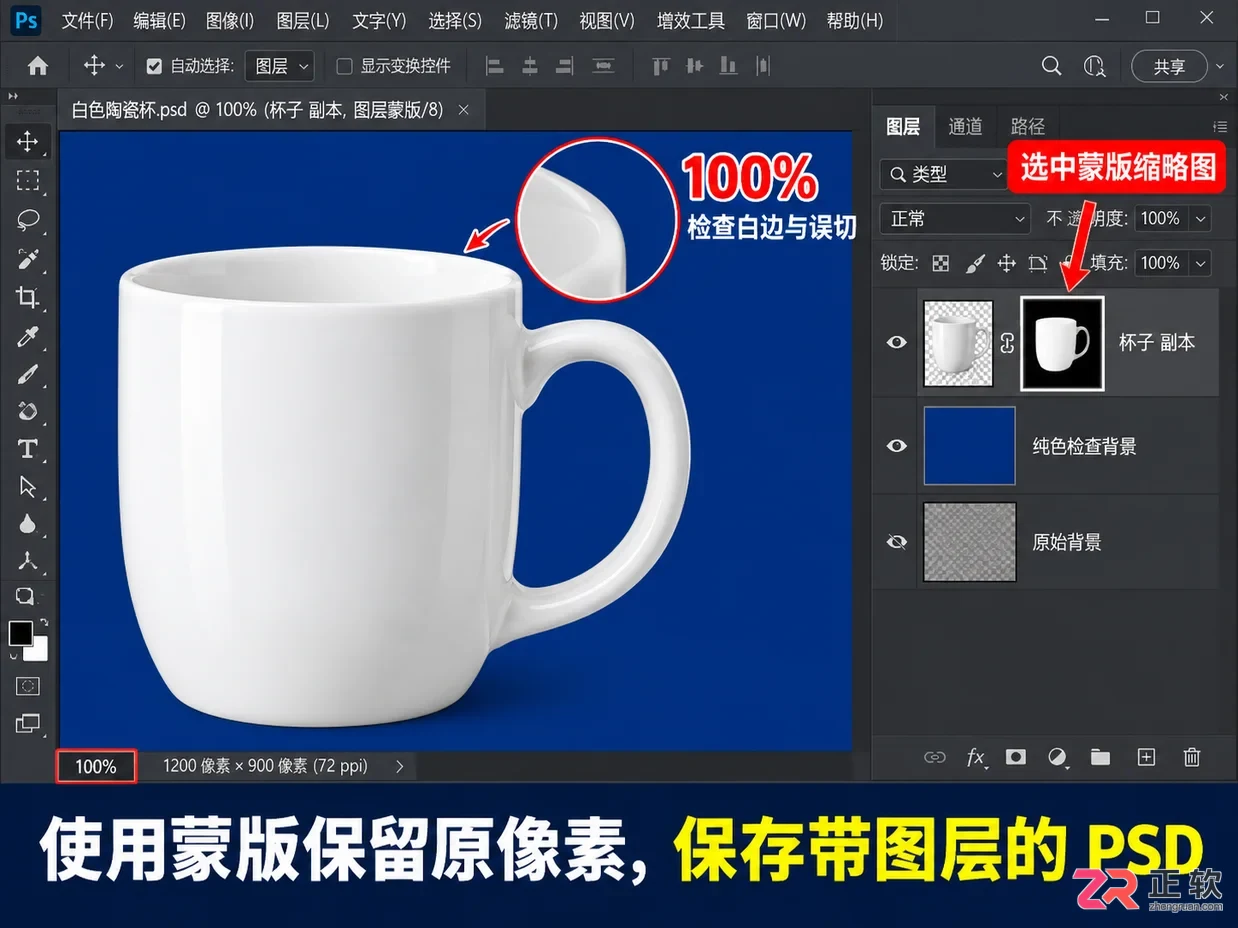Open the 图像(I) menu
The image size is (1238, 928).
pyautogui.click(x=230, y=20)
